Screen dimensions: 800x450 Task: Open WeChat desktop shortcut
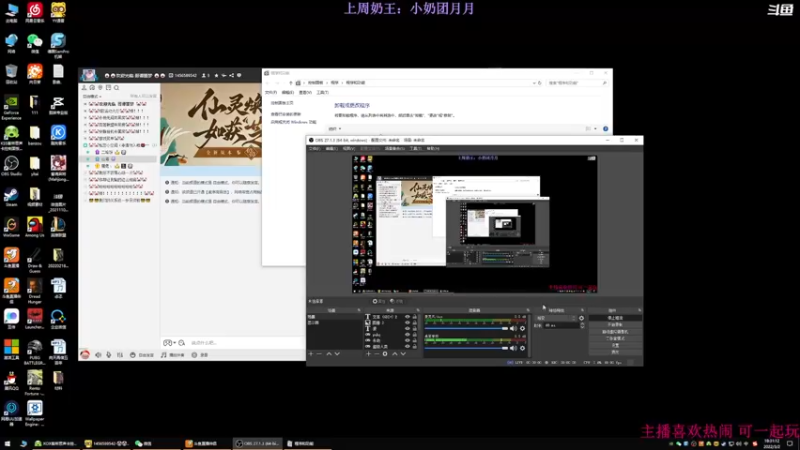(x=35, y=43)
